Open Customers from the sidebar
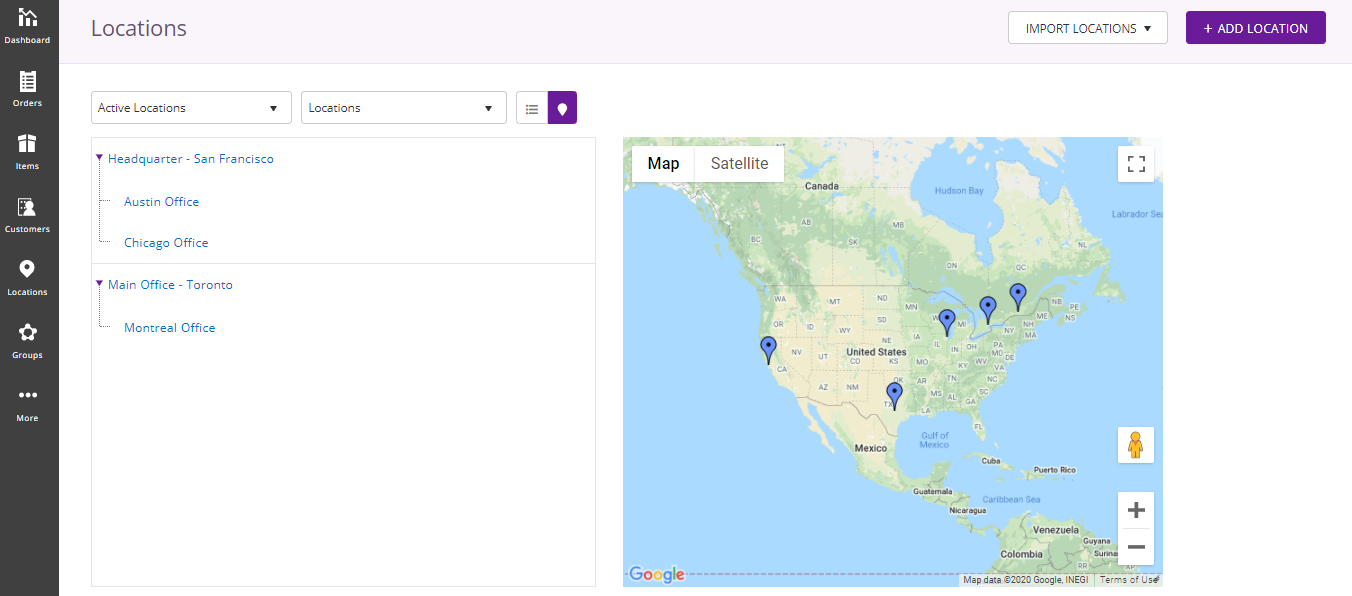Screen dimensions: 1352x596 28,208
